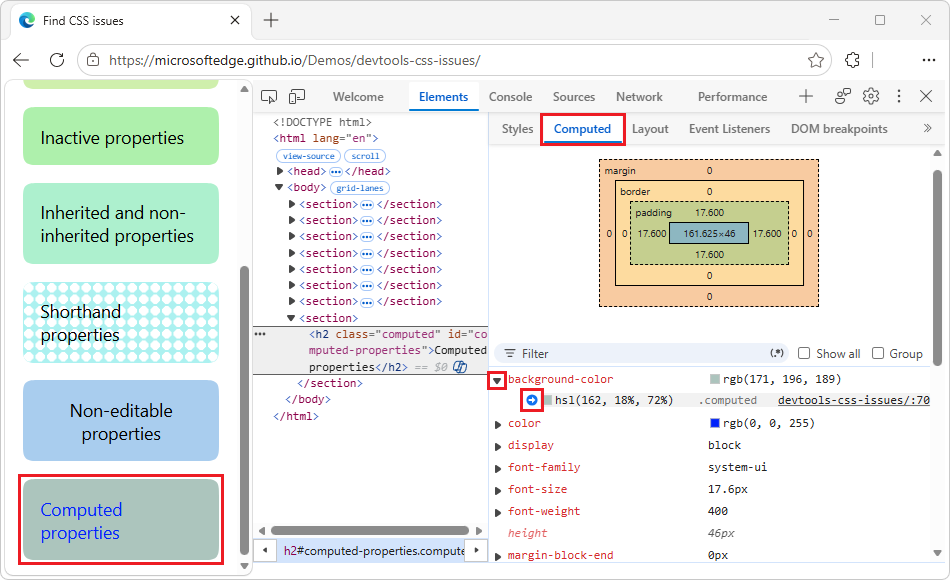Enable the Group checkbox
The image size is (950, 580).
click(877, 353)
